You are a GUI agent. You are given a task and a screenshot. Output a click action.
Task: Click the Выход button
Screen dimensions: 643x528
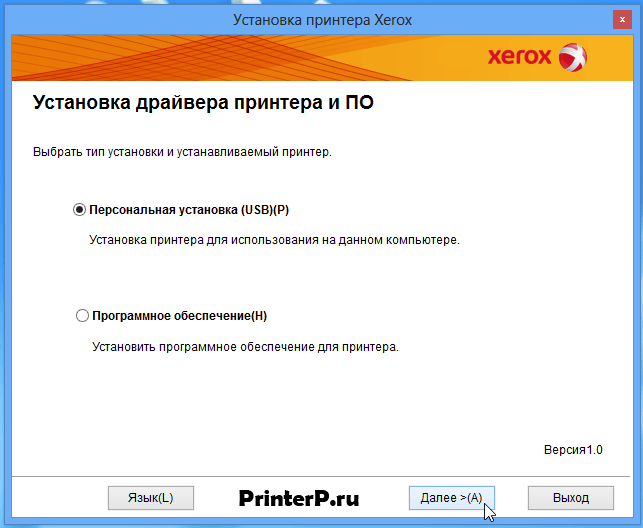click(571, 498)
